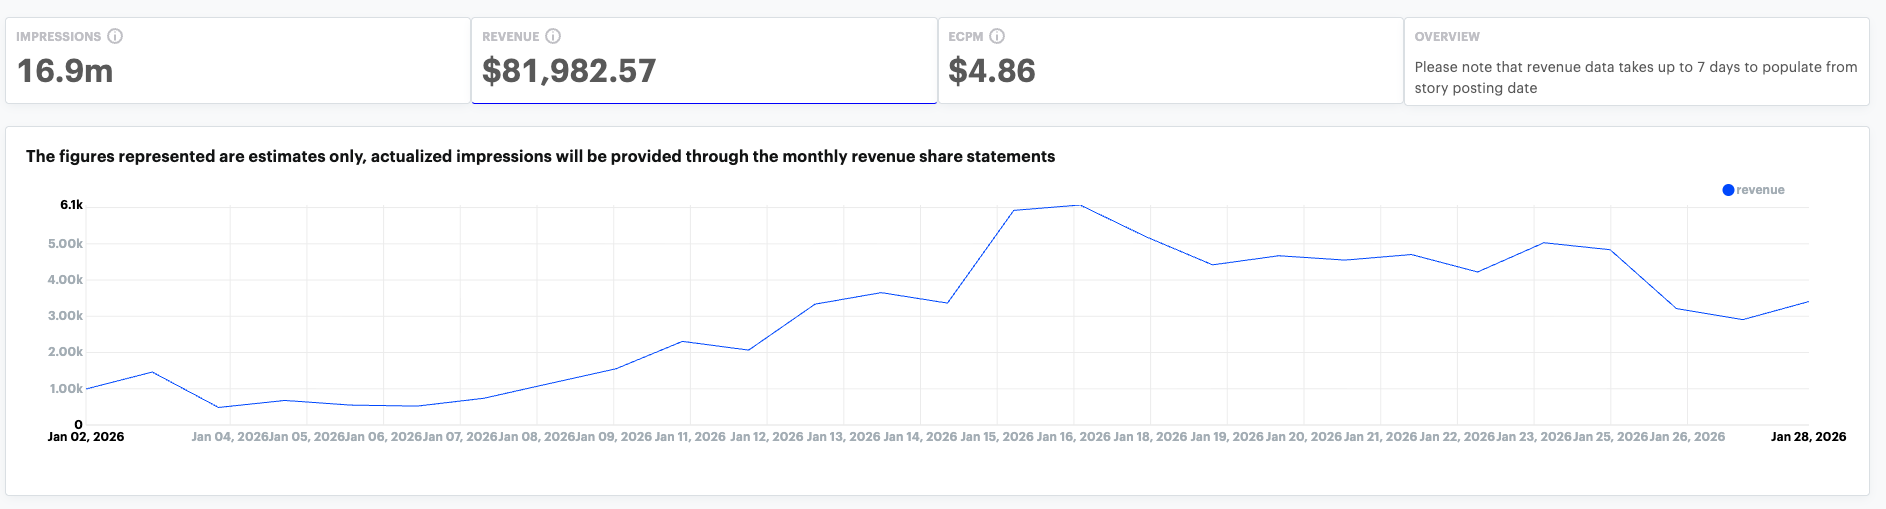Click the 16.9m impressions value
Screen dimensions: 1886x509
point(65,71)
